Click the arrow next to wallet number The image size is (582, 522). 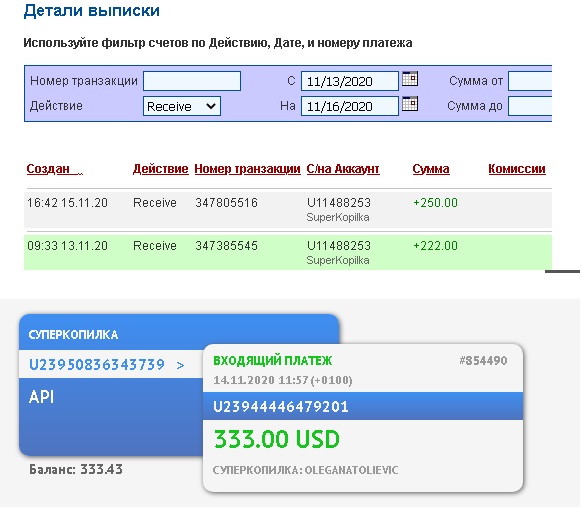180,366
